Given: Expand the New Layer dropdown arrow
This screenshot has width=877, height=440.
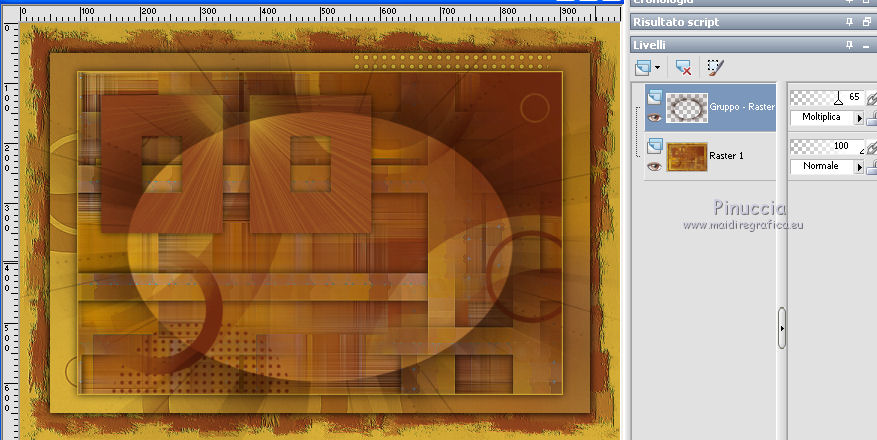Looking at the screenshot, I should click(657, 68).
